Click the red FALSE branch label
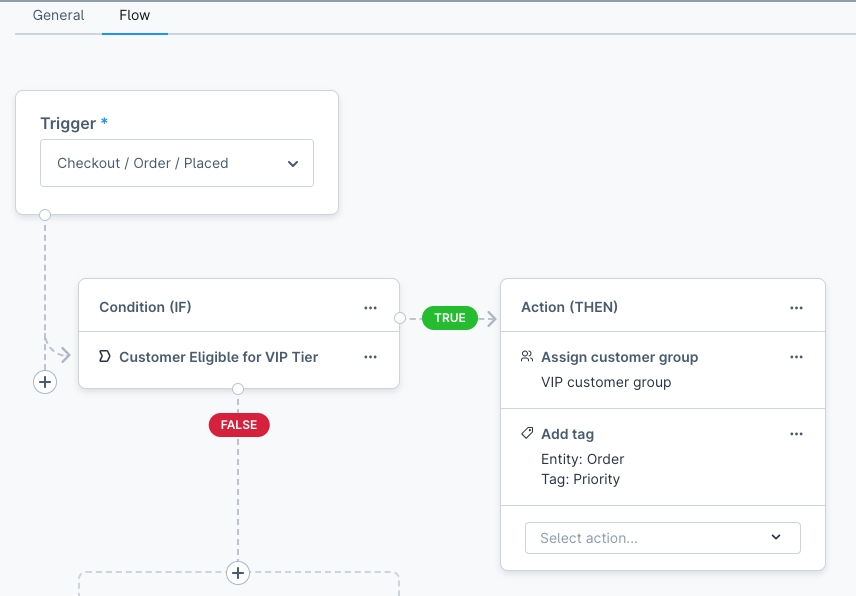 238,425
